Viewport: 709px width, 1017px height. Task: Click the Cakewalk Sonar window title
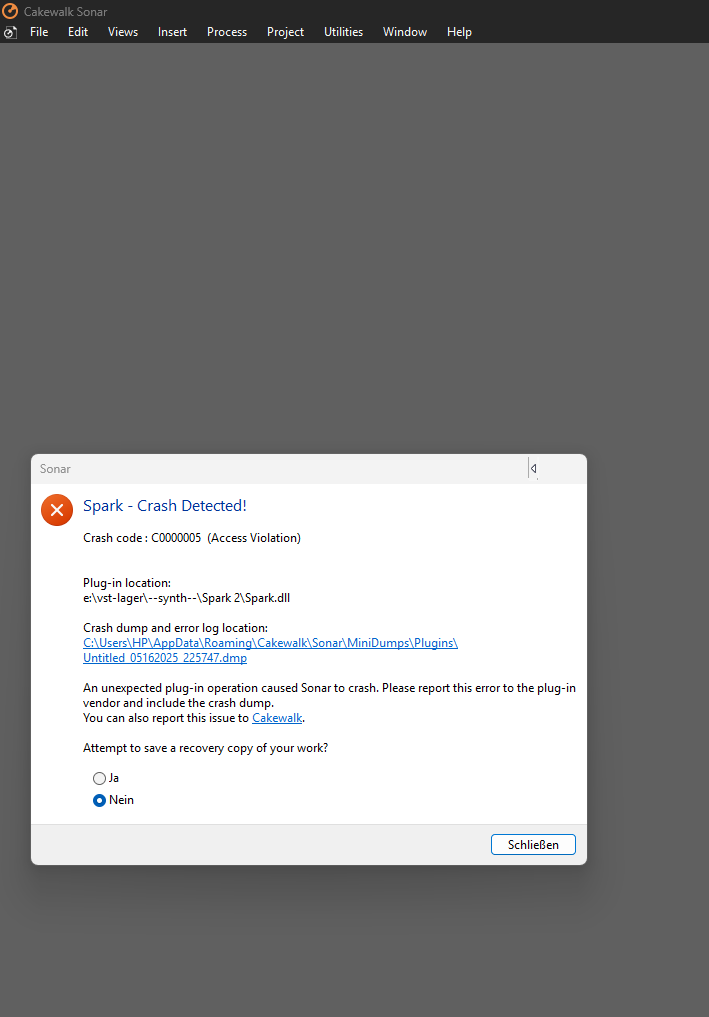point(66,12)
